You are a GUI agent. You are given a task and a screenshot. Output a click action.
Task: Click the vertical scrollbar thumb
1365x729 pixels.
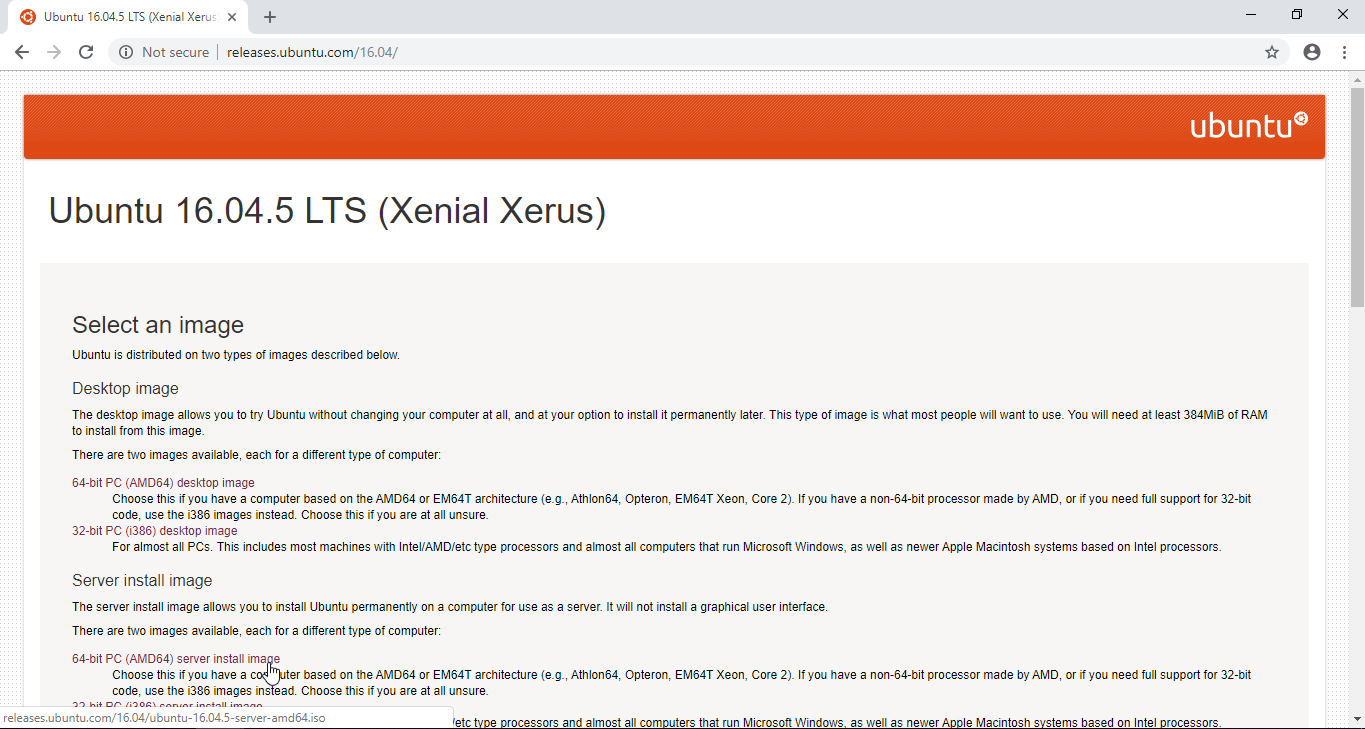point(1357,196)
